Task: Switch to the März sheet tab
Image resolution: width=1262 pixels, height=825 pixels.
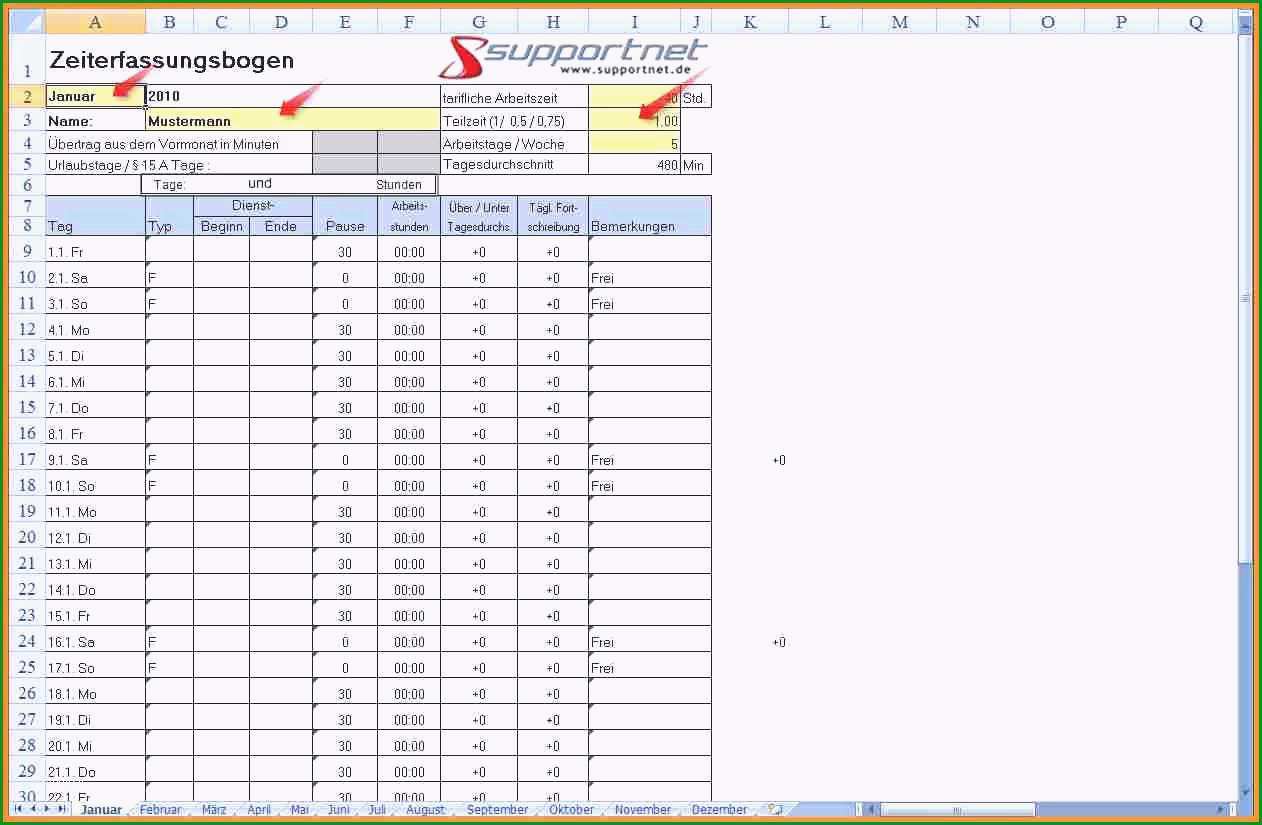Action: click(x=214, y=810)
